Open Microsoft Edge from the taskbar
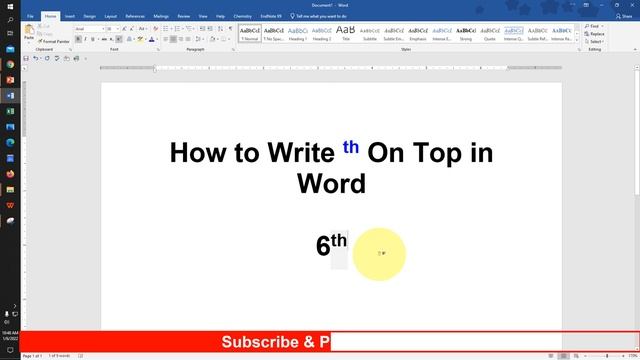Screen dimensions: 640x360 point(10,142)
